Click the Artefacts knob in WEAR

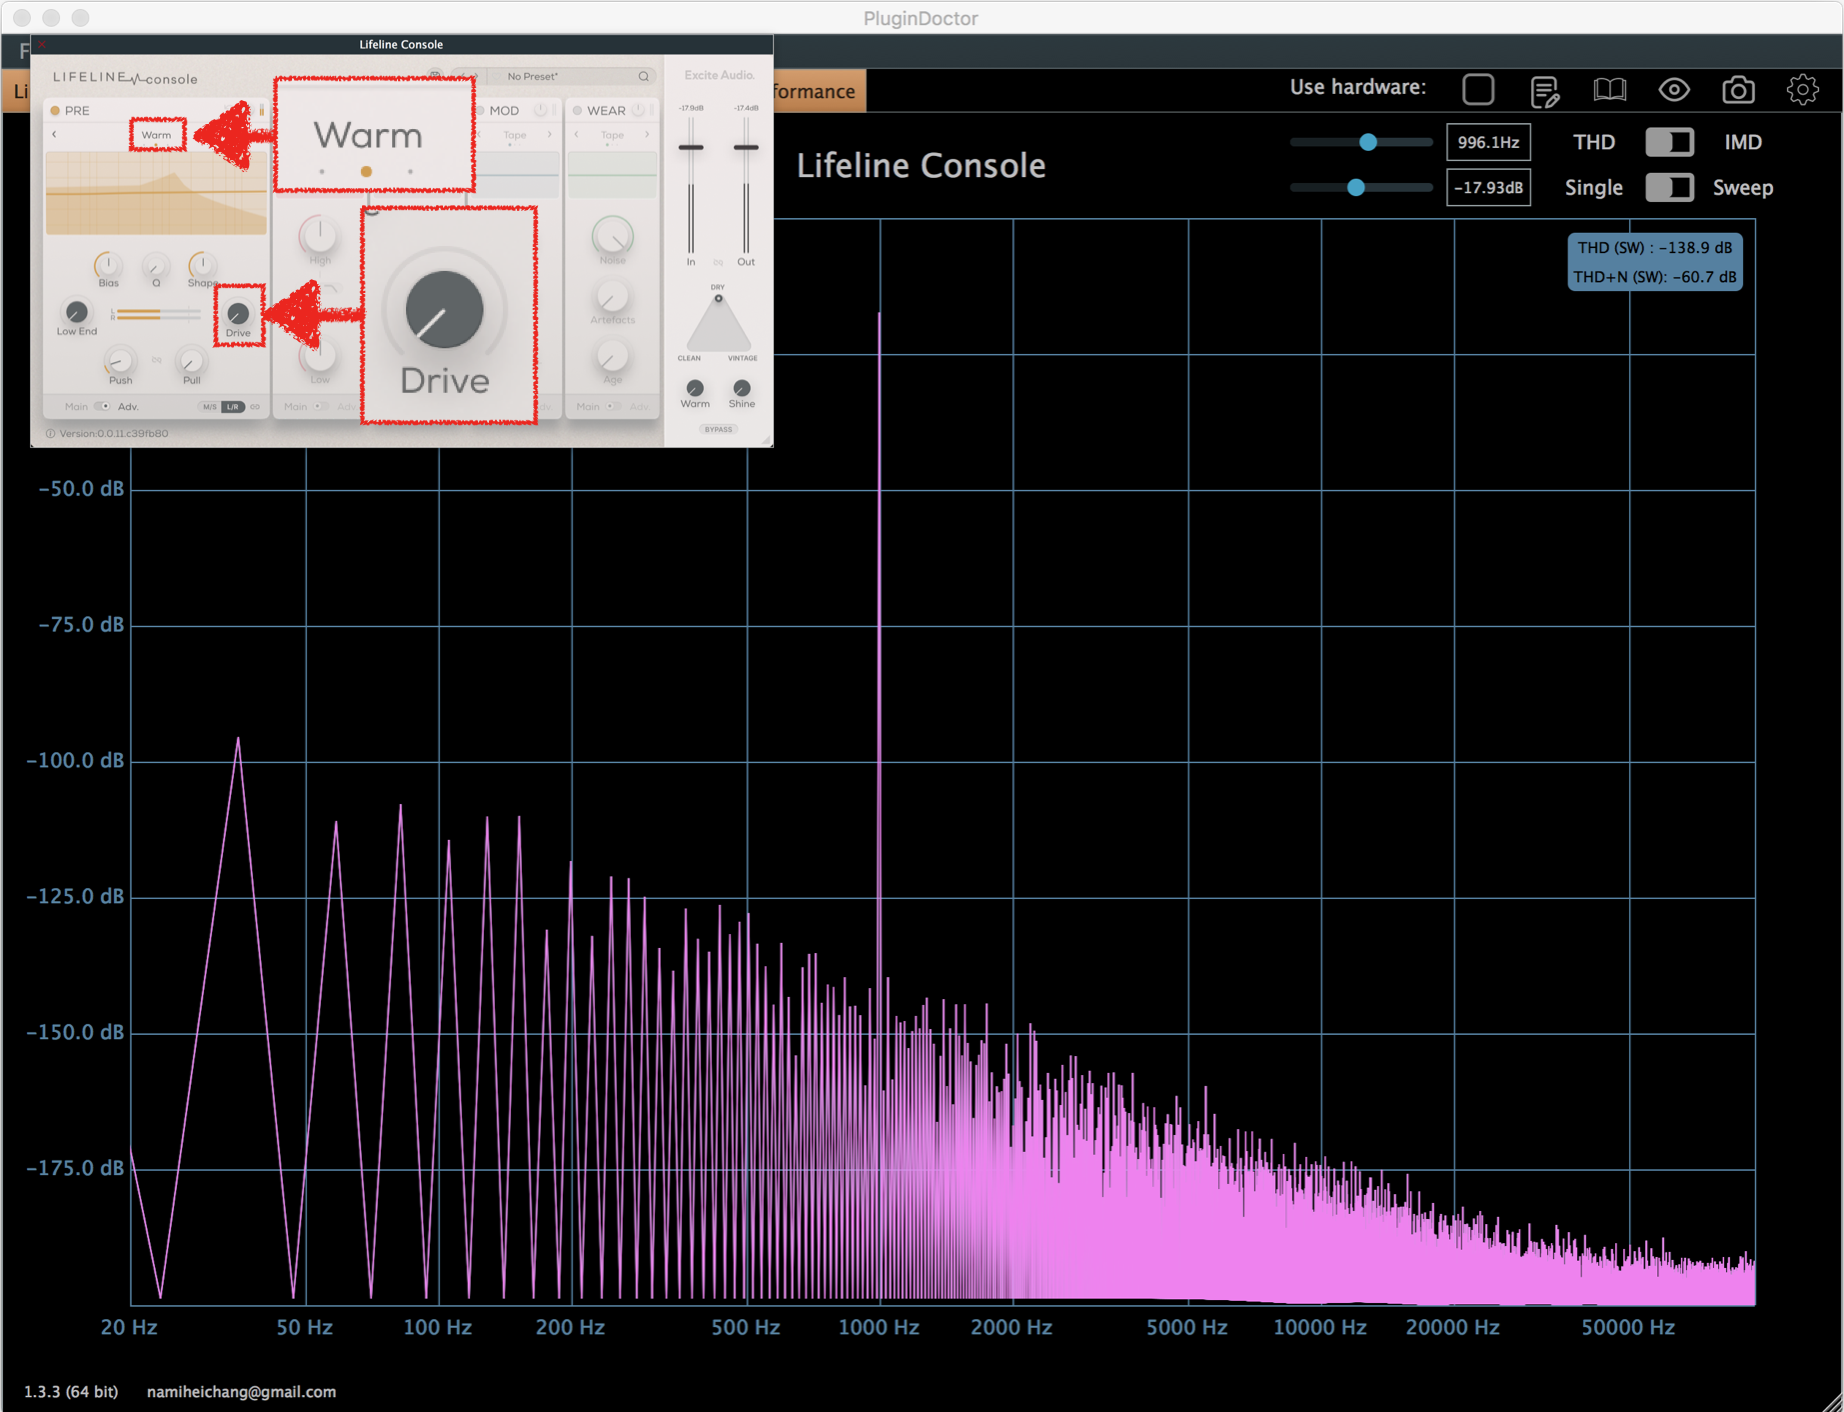[x=612, y=298]
